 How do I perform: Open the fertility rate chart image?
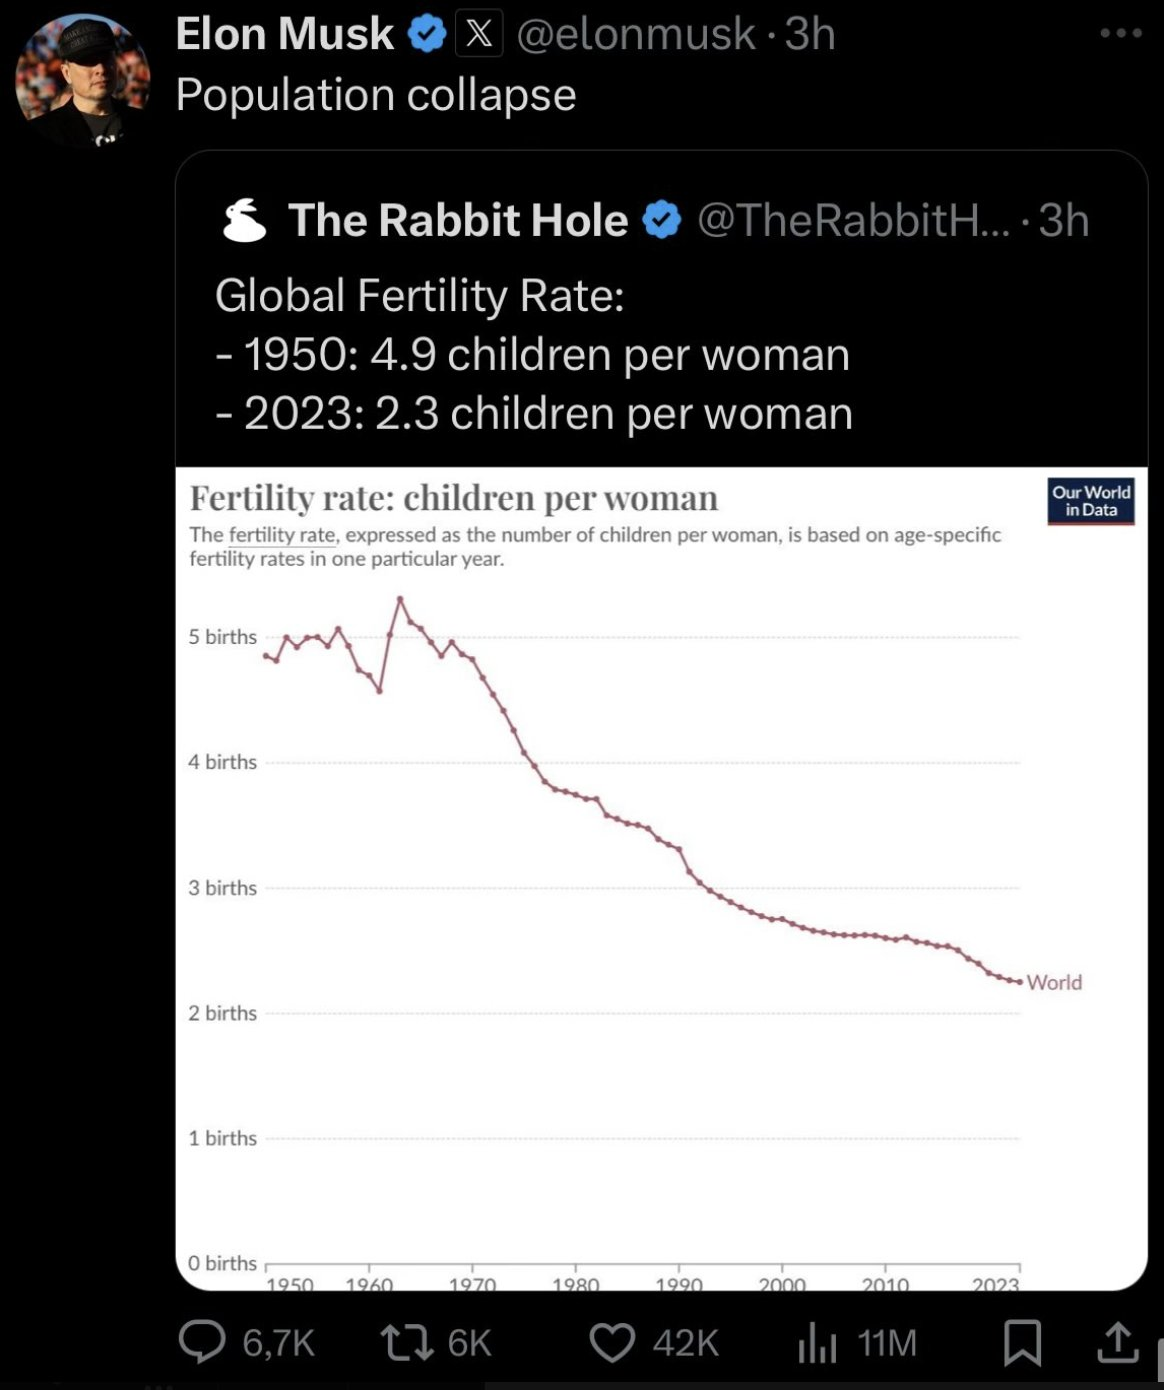pos(660,880)
